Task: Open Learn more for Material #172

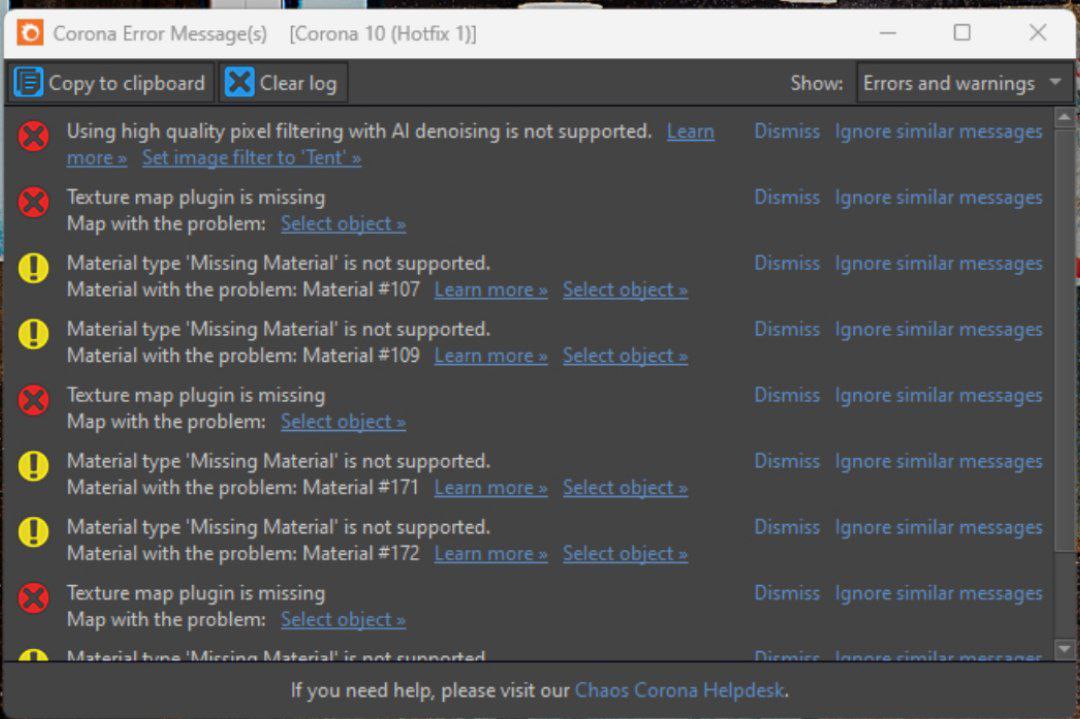Action: pos(490,554)
